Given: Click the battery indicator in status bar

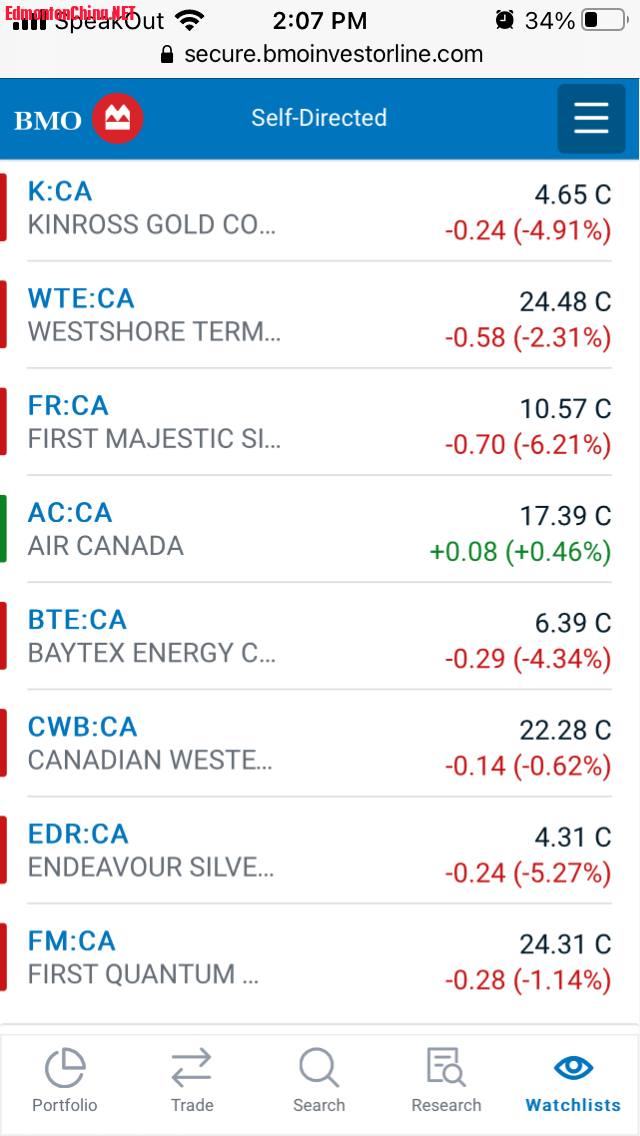Looking at the screenshot, I should 603,20.
